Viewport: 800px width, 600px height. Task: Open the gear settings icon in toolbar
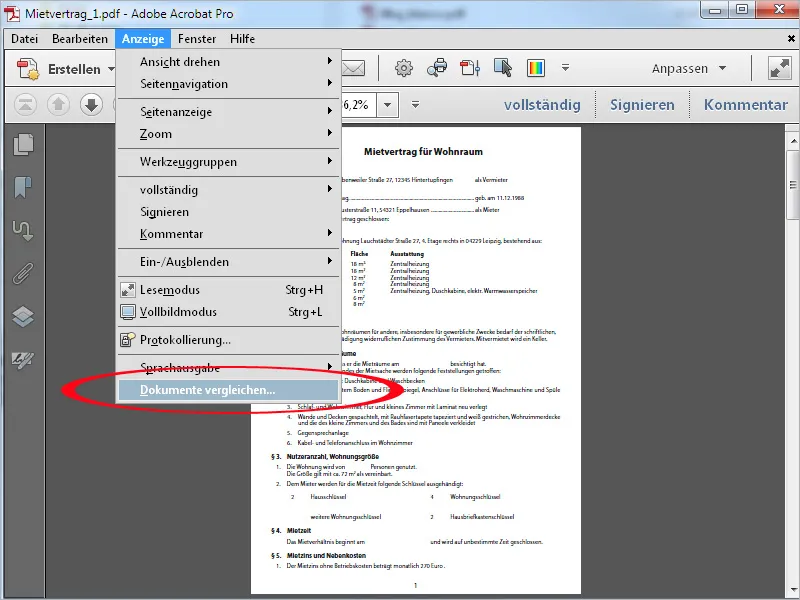click(404, 68)
